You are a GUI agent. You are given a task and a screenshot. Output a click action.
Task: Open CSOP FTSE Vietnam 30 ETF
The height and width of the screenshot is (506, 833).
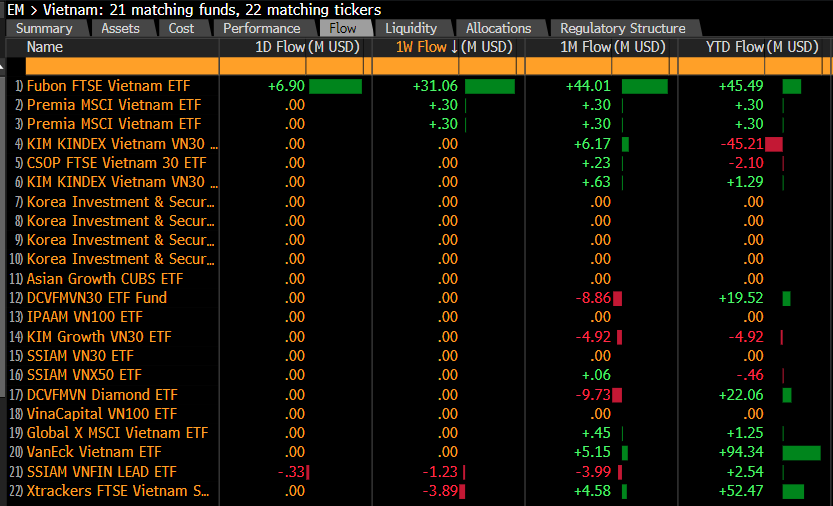click(116, 163)
